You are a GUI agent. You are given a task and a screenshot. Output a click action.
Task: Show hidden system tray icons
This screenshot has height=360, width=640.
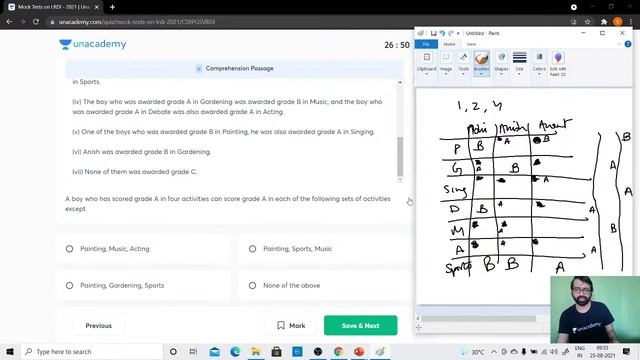tap(493, 351)
